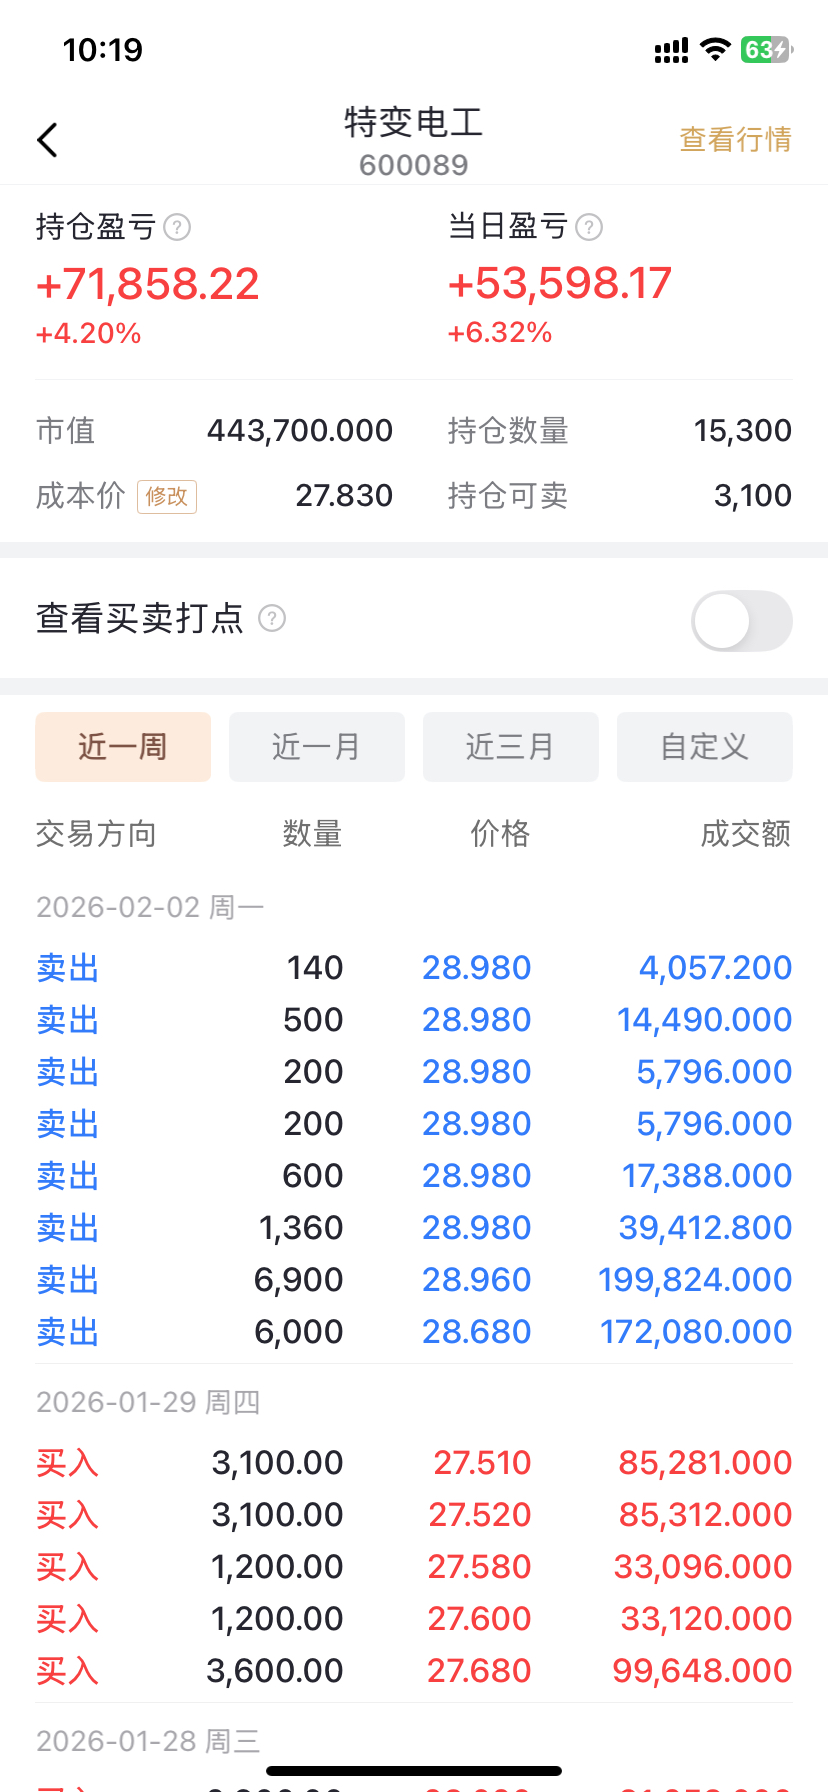Tap the +4.20% percentage
Screen dimensions: 828x1792
pos(88,333)
